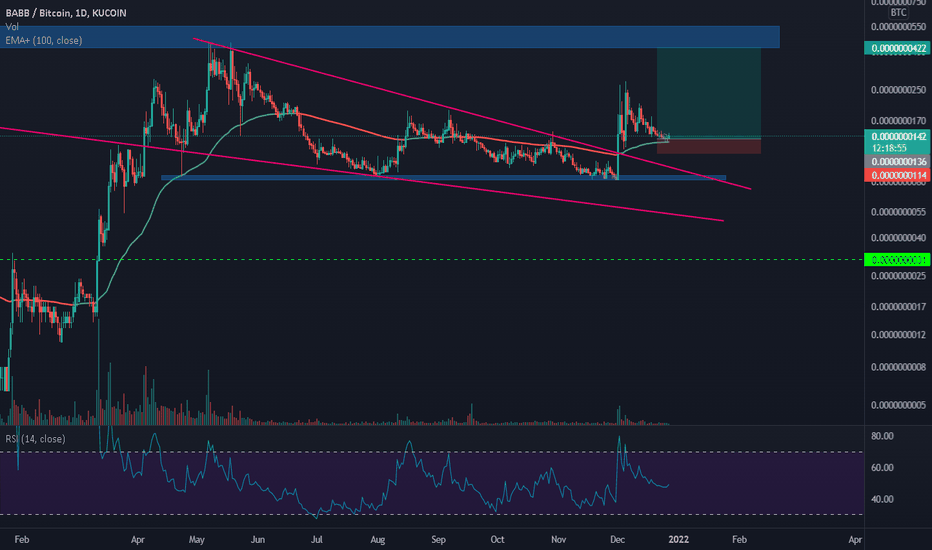Click the Nov label on time axis

558,539
